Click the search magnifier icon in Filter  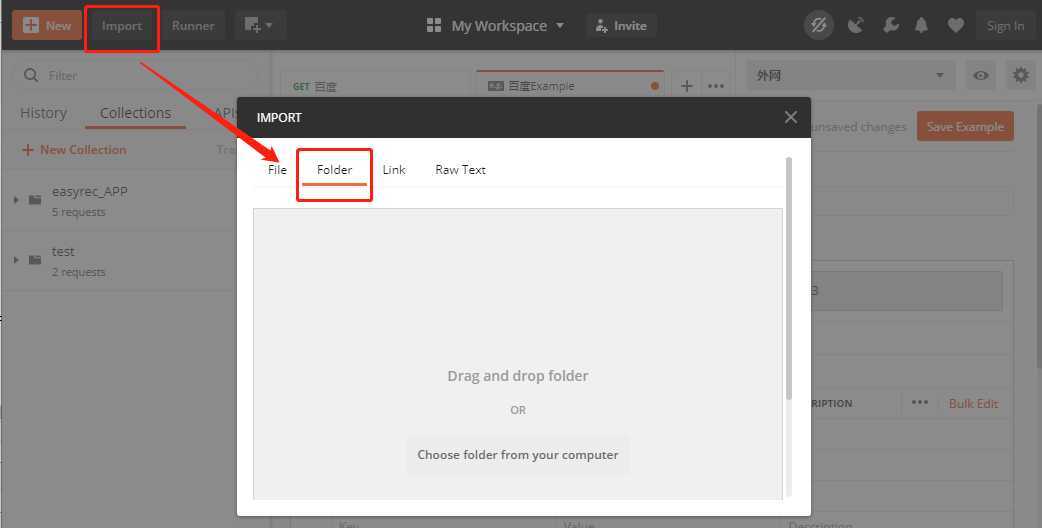tap(31, 76)
